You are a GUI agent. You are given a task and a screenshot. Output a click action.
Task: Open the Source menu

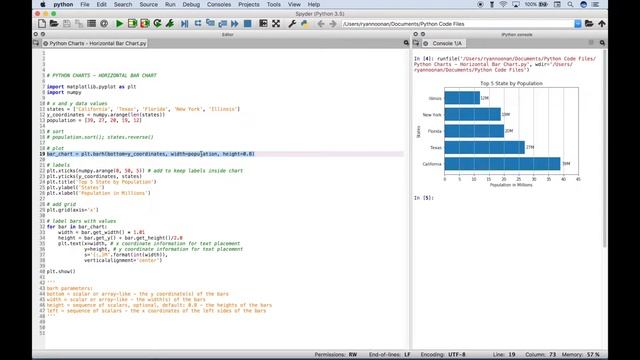149,4
